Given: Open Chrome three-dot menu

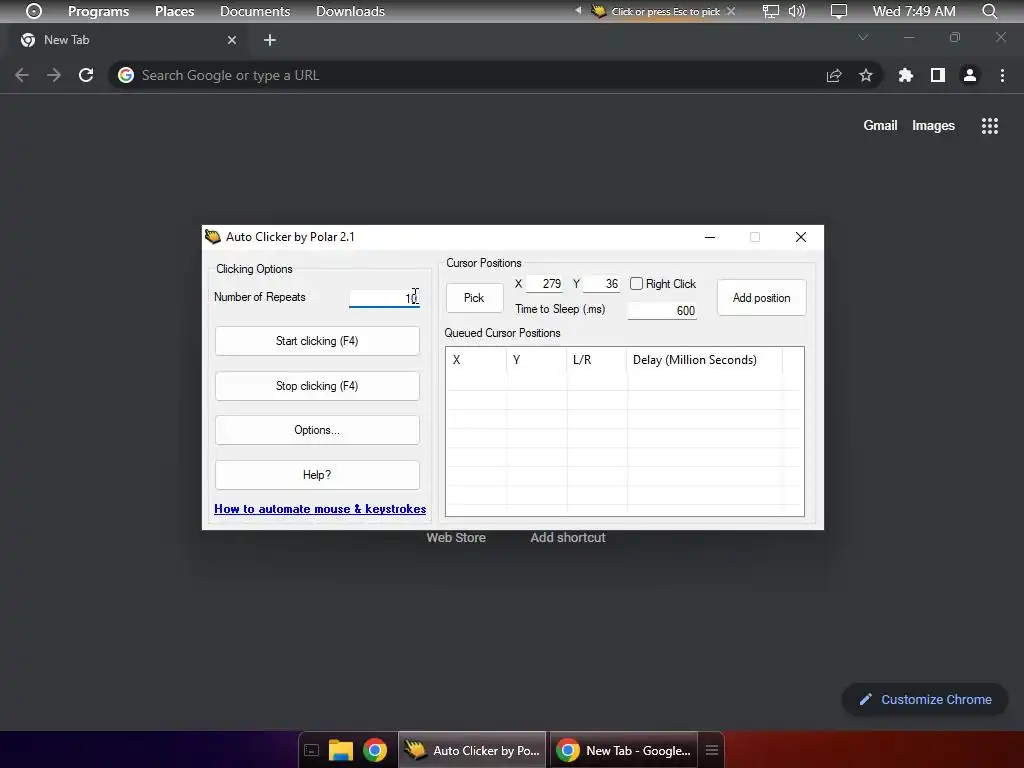Looking at the screenshot, I should click(1002, 75).
